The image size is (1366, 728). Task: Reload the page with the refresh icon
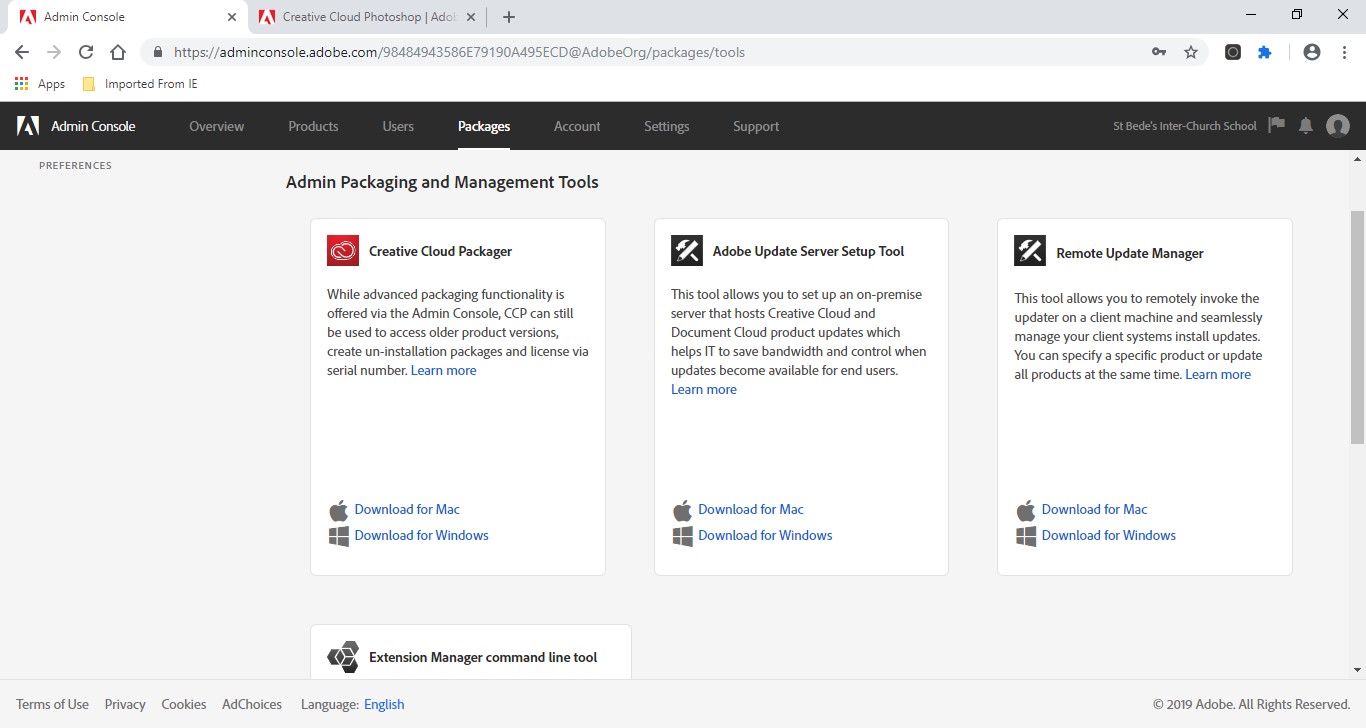(86, 52)
